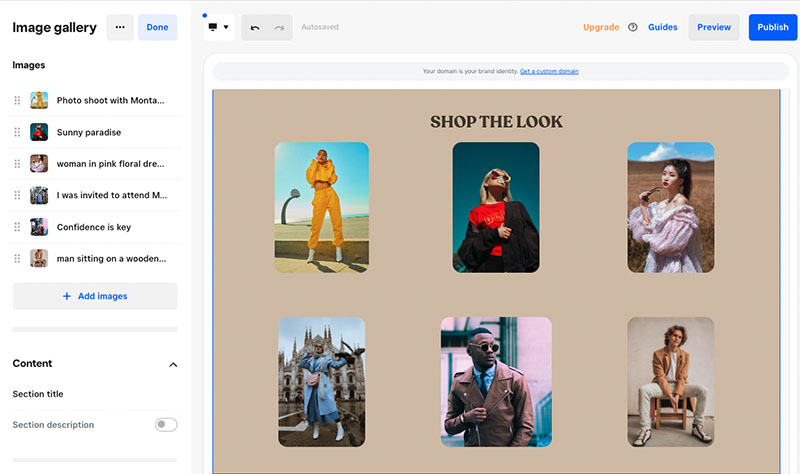Open the 'Confidence is key' image entry
The height and width of the screenshot is (474, 800).
[95, 227]
